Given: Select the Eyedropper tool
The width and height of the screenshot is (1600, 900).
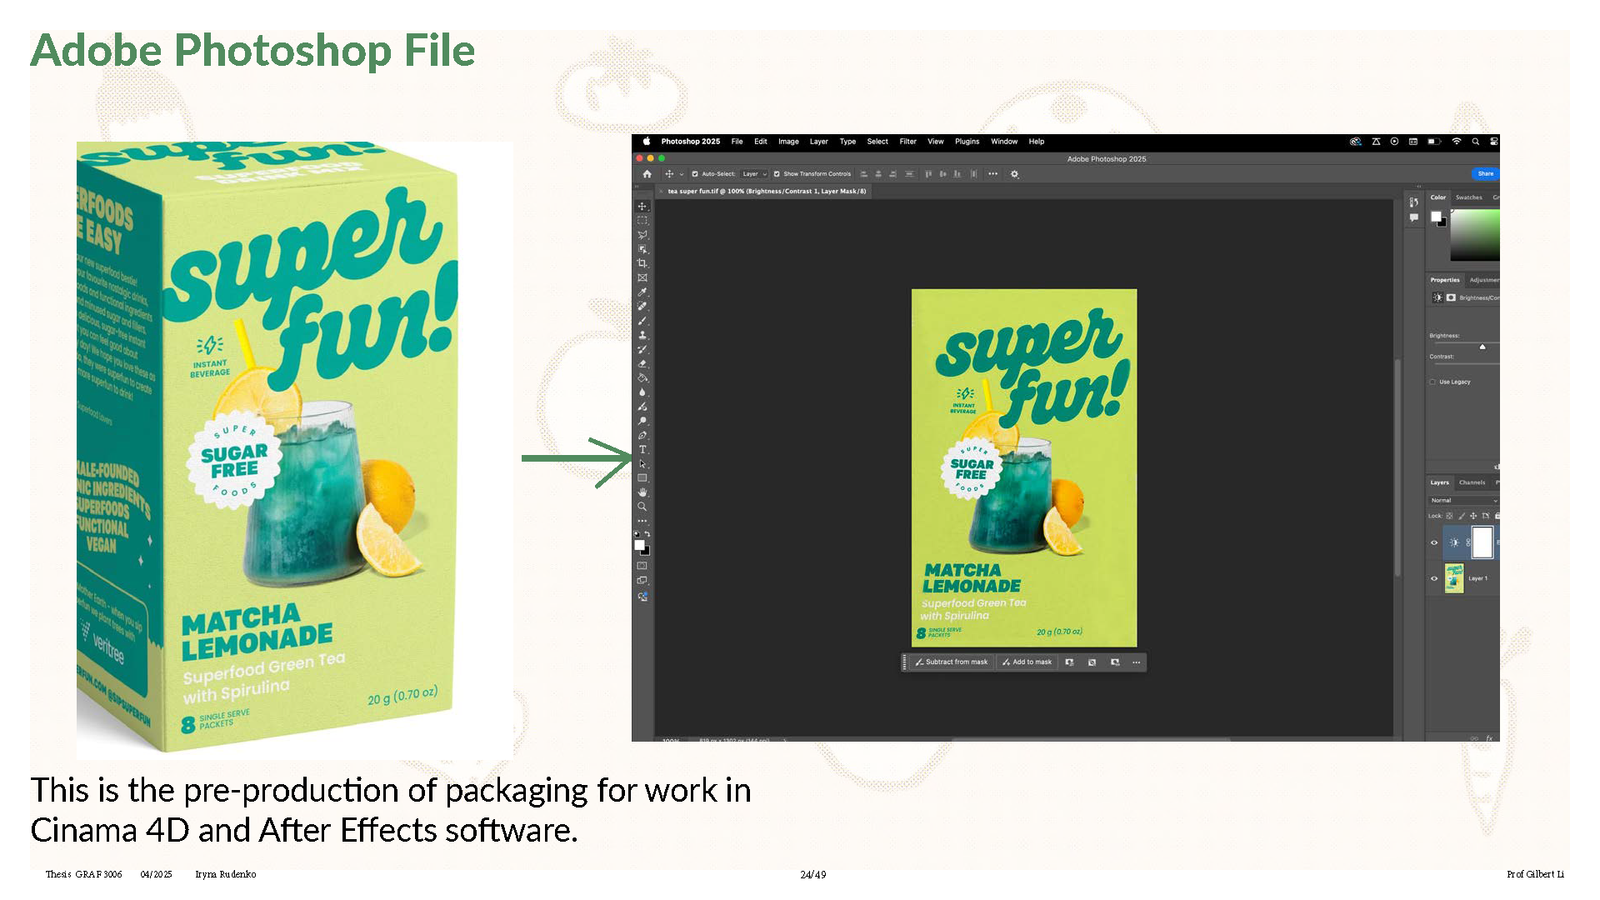Looking at the screenshot, I should (642, 292).
